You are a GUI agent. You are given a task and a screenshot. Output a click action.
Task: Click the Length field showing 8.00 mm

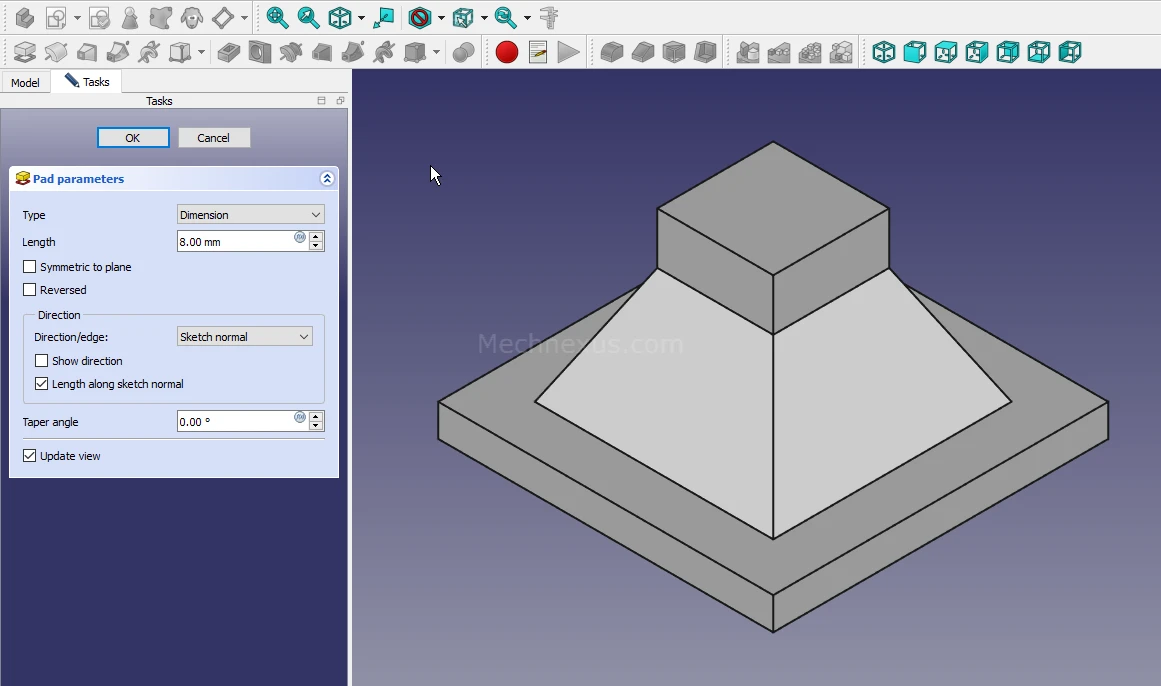(234, 241)
